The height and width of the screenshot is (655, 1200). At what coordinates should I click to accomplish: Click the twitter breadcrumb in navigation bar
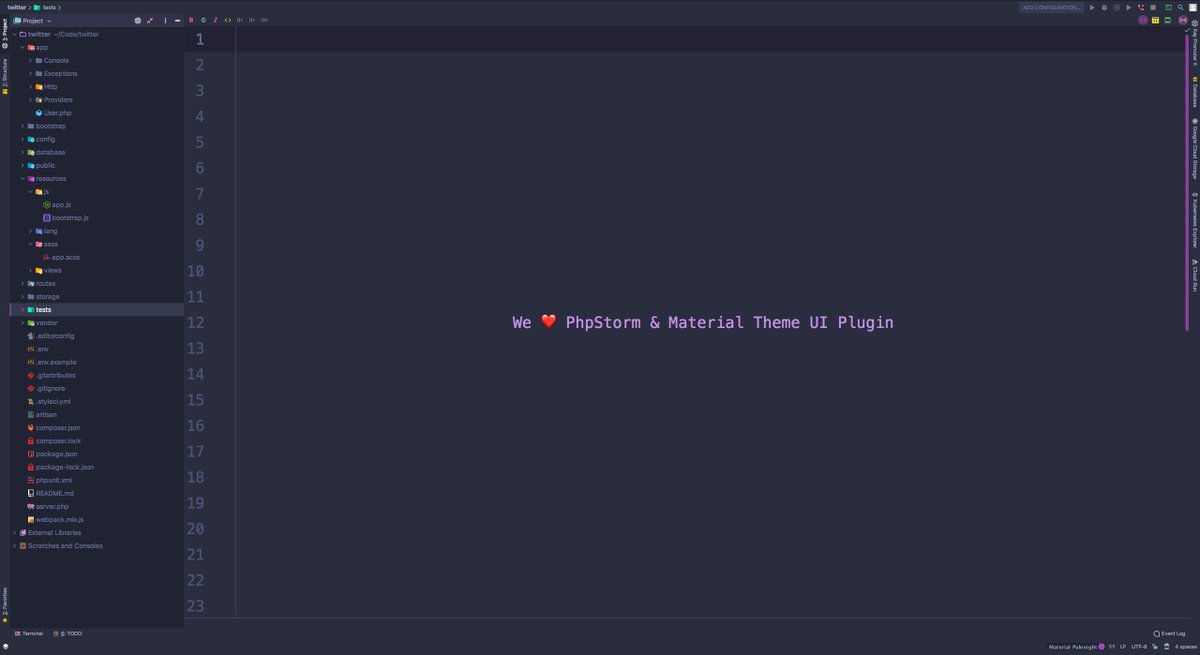tap(17, 7)
